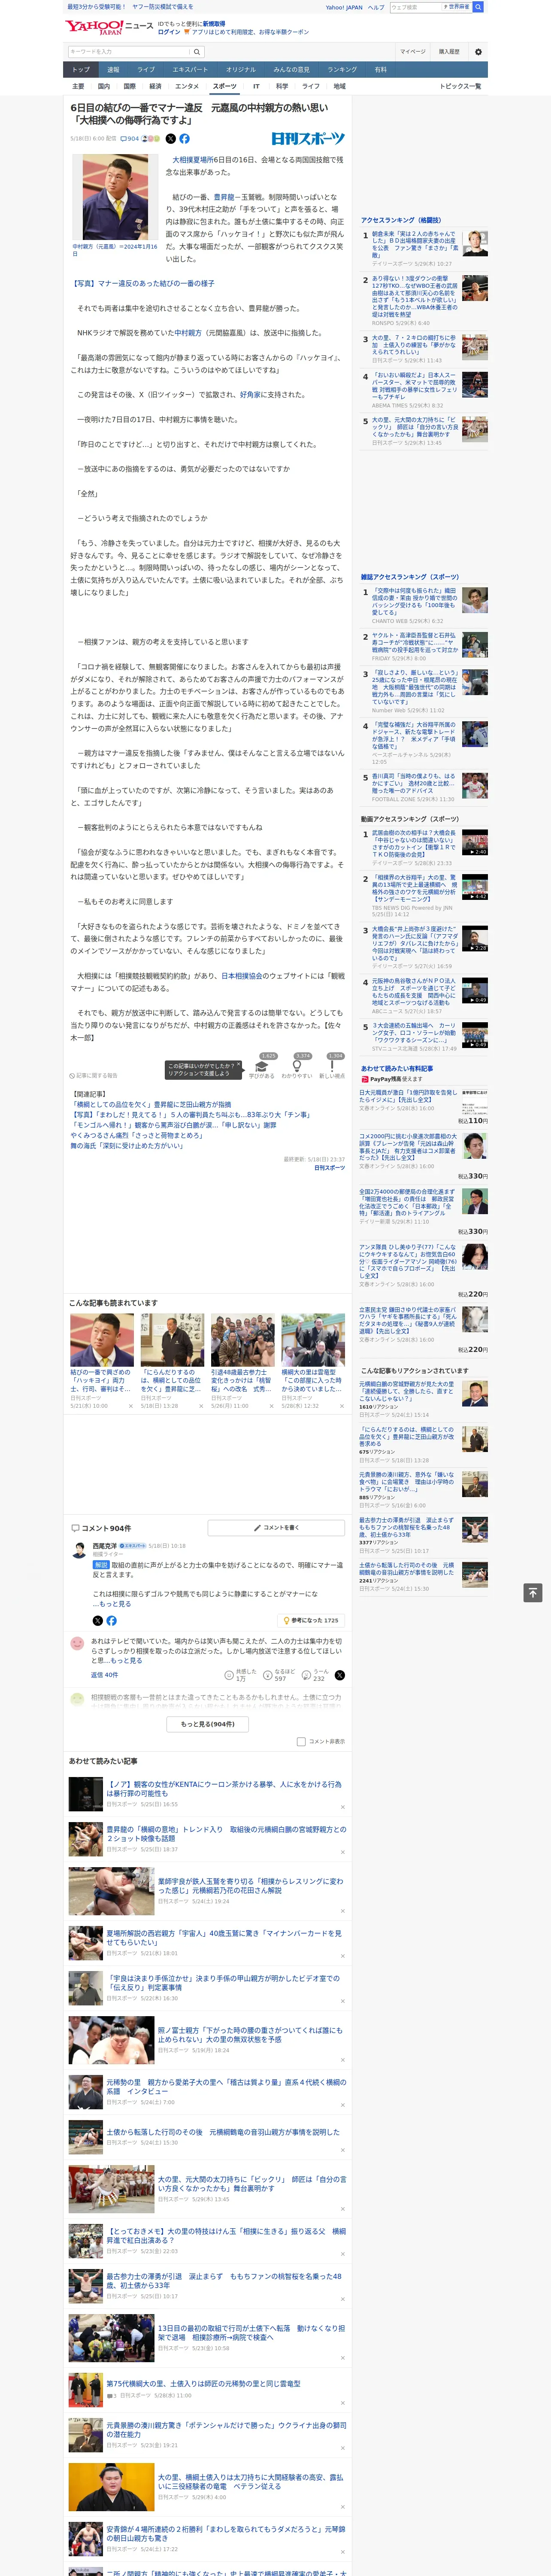Open the 購入履歴 link
Screen dimensions: 551x2576
point(449,52)
